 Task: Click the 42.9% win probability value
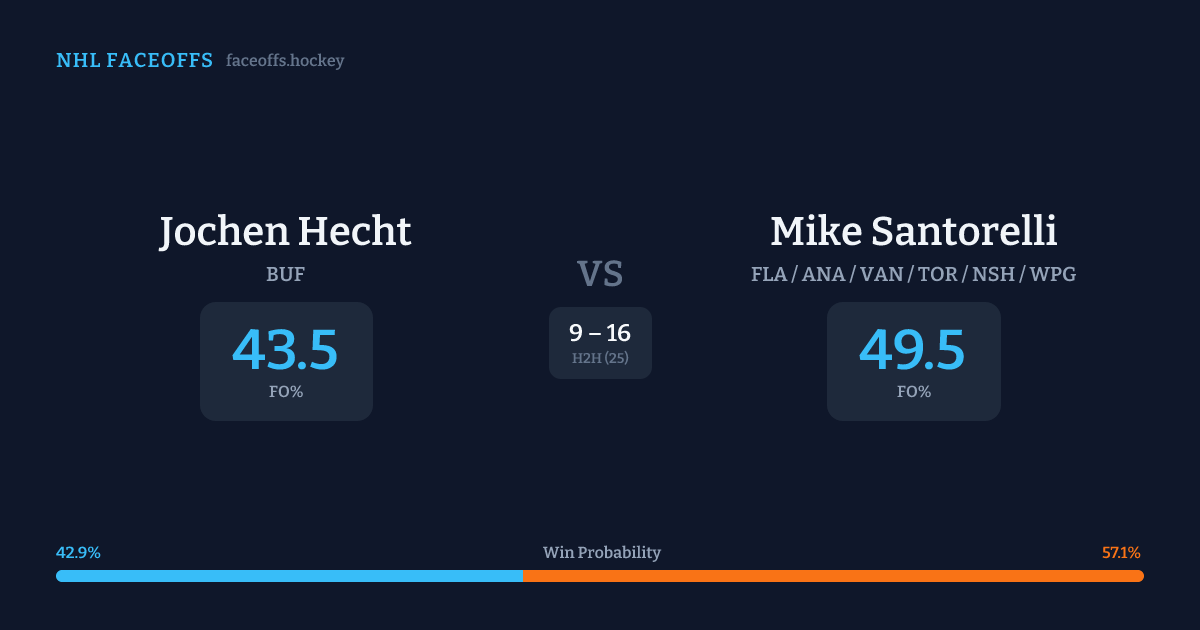[78, 553]
